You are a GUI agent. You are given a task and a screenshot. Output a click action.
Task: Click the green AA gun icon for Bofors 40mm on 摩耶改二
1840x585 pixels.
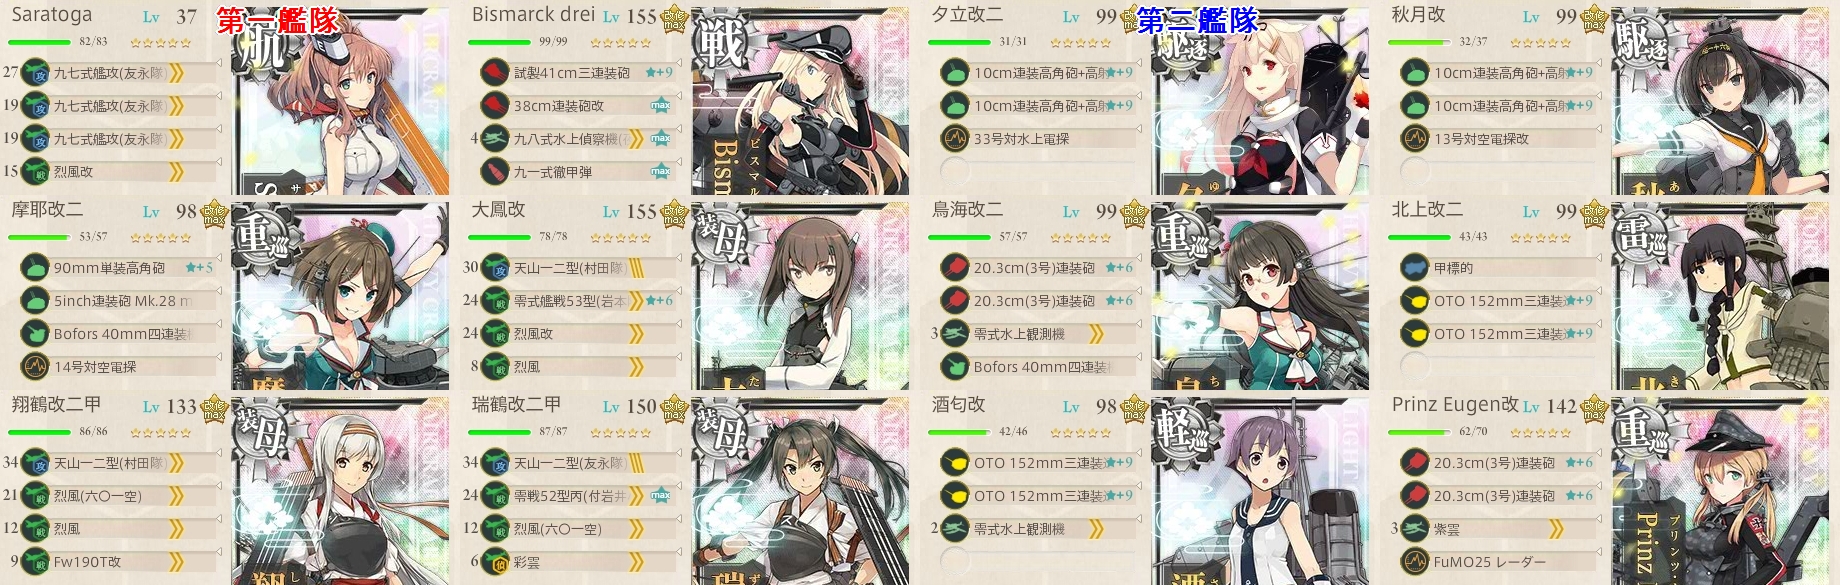(x=36, y=334)
